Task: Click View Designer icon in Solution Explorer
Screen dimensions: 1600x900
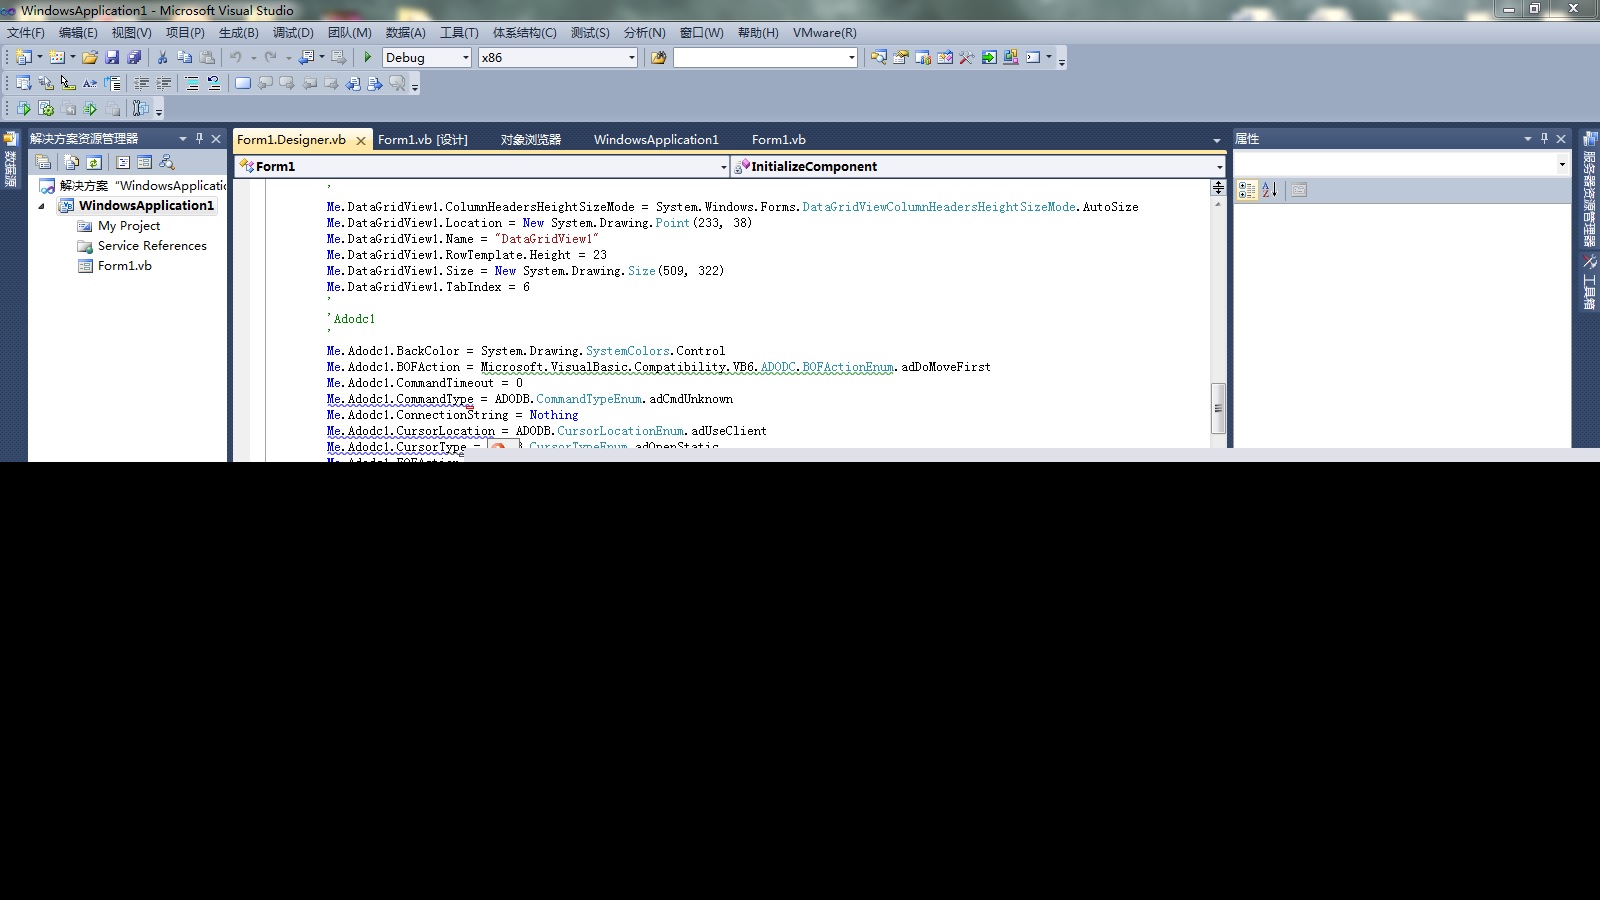Action: click(x=145, y=162)
